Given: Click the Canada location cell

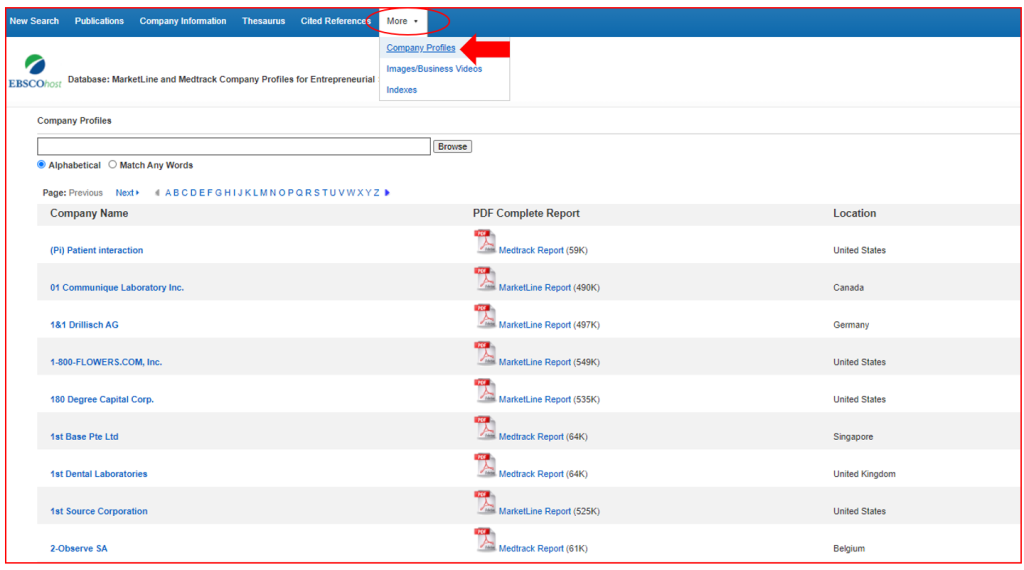Looking at the screenshot, I should pyautogui.click(x=848, y=287).
